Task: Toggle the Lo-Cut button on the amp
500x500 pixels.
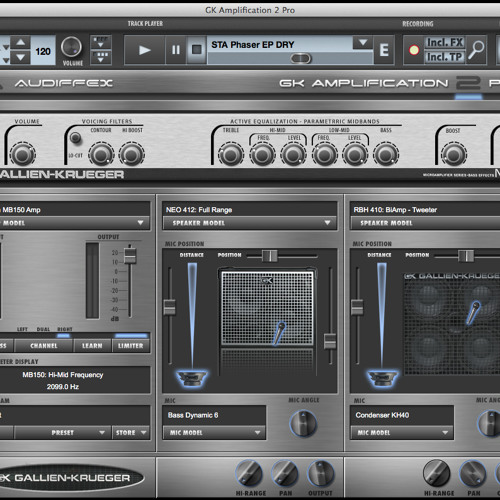Action: coord(76,138)
